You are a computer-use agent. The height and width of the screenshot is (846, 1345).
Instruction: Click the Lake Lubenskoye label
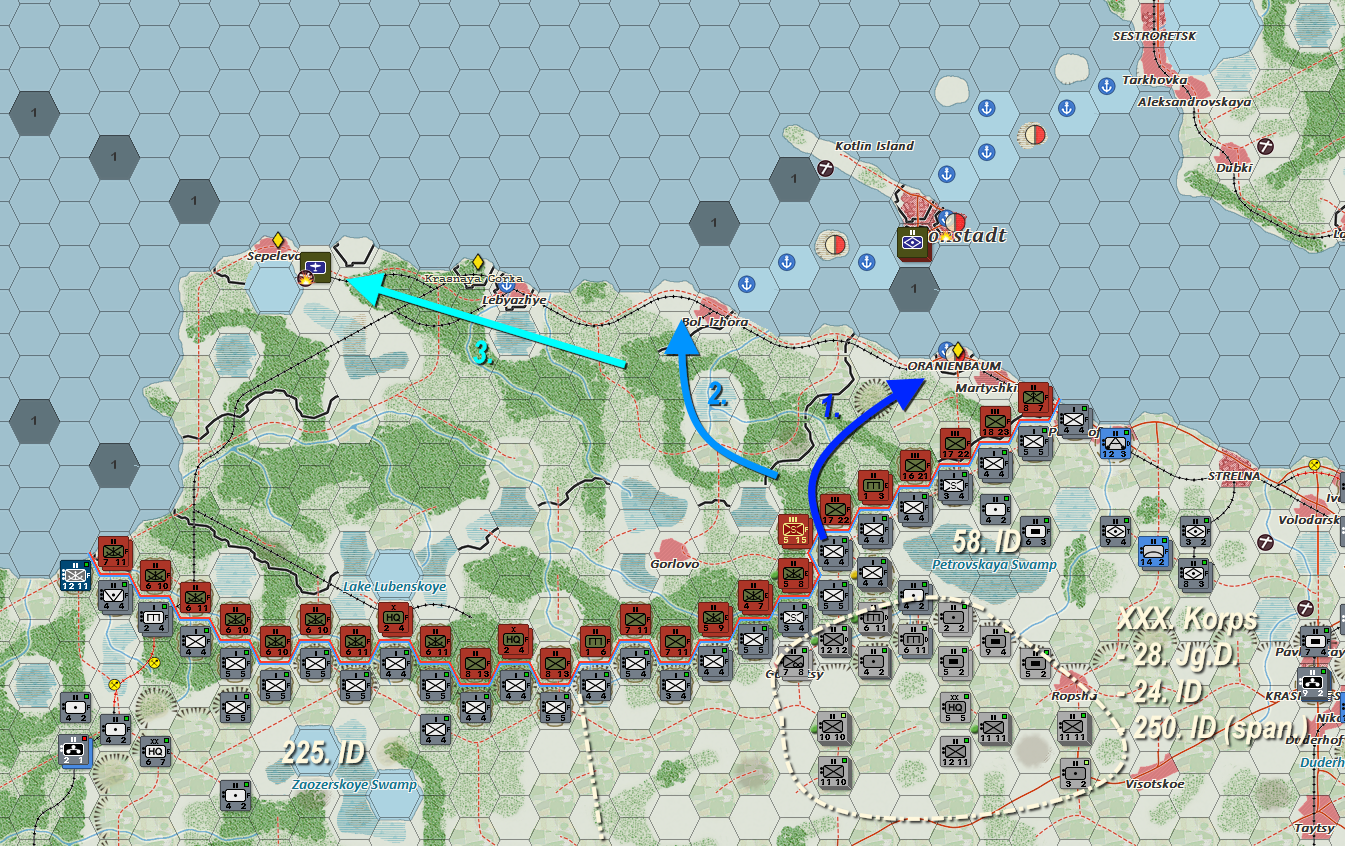(394, 586)
